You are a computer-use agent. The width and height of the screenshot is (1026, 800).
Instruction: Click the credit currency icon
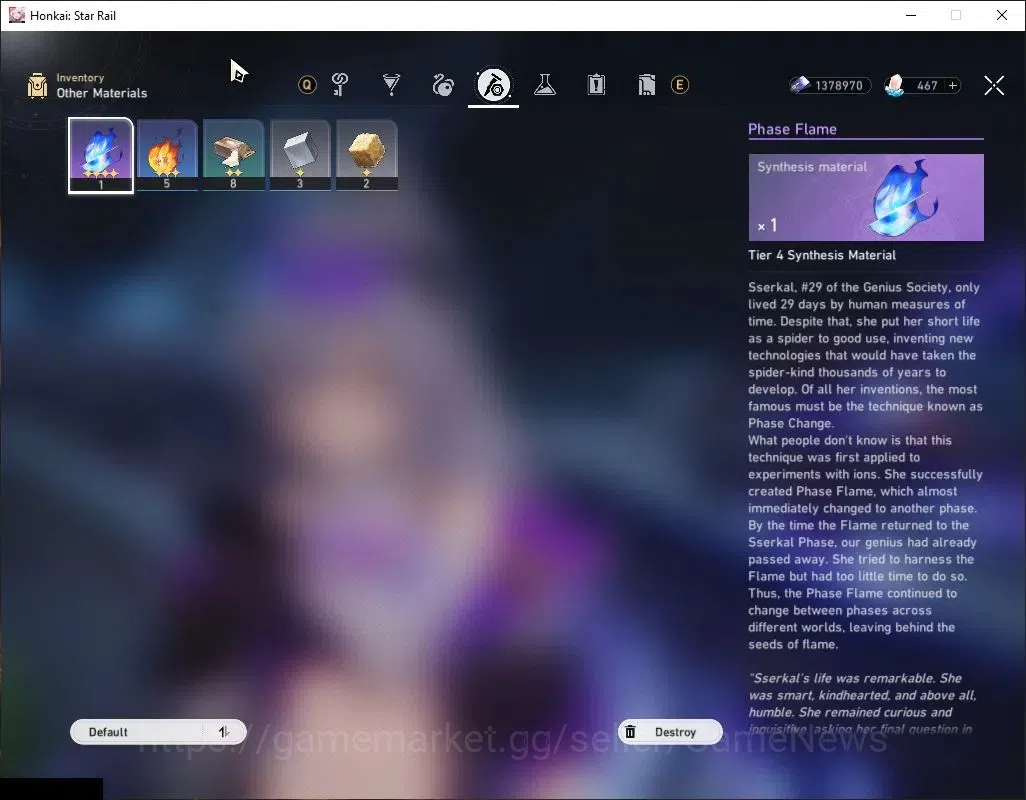800,85
